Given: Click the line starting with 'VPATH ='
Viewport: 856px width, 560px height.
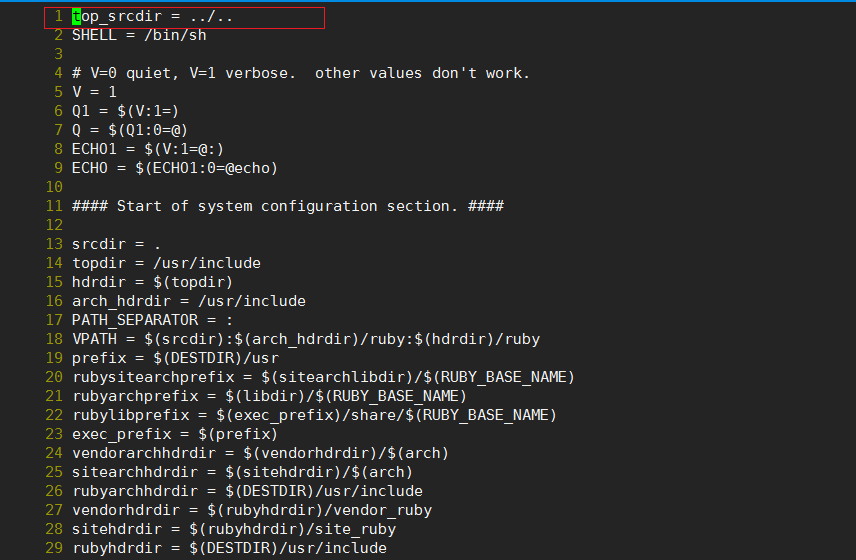Looking at the screenshot, I should [306, 339].
